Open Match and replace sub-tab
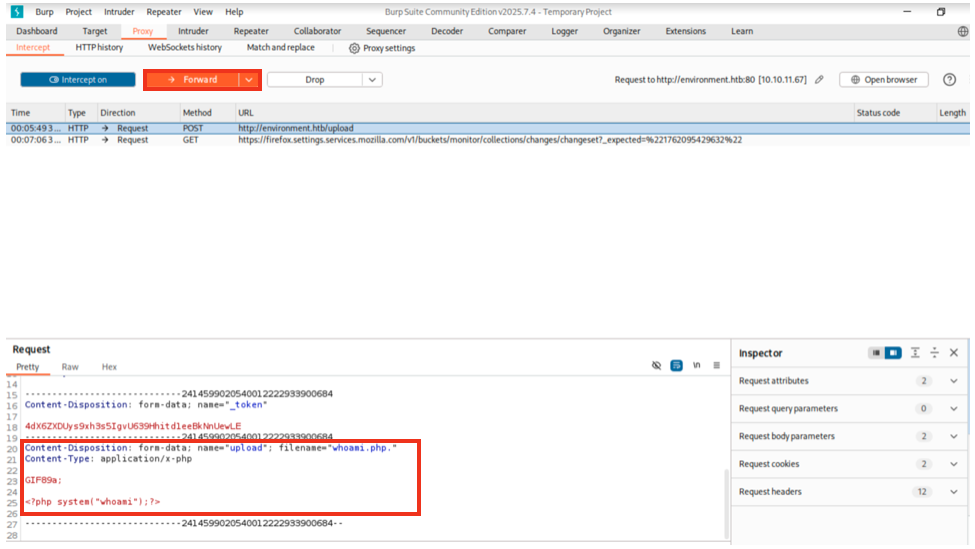 (x=280, y=47)
